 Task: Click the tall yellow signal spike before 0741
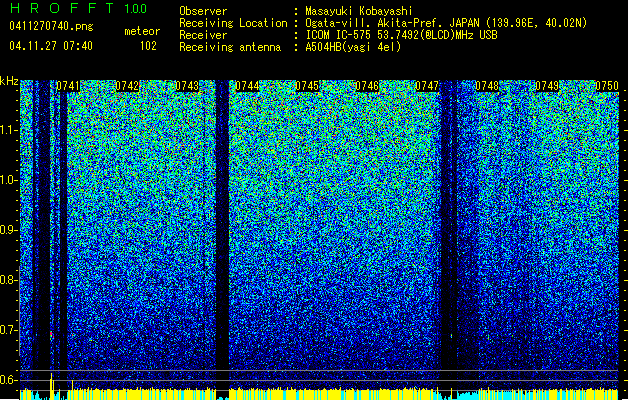tap(51, 386)
